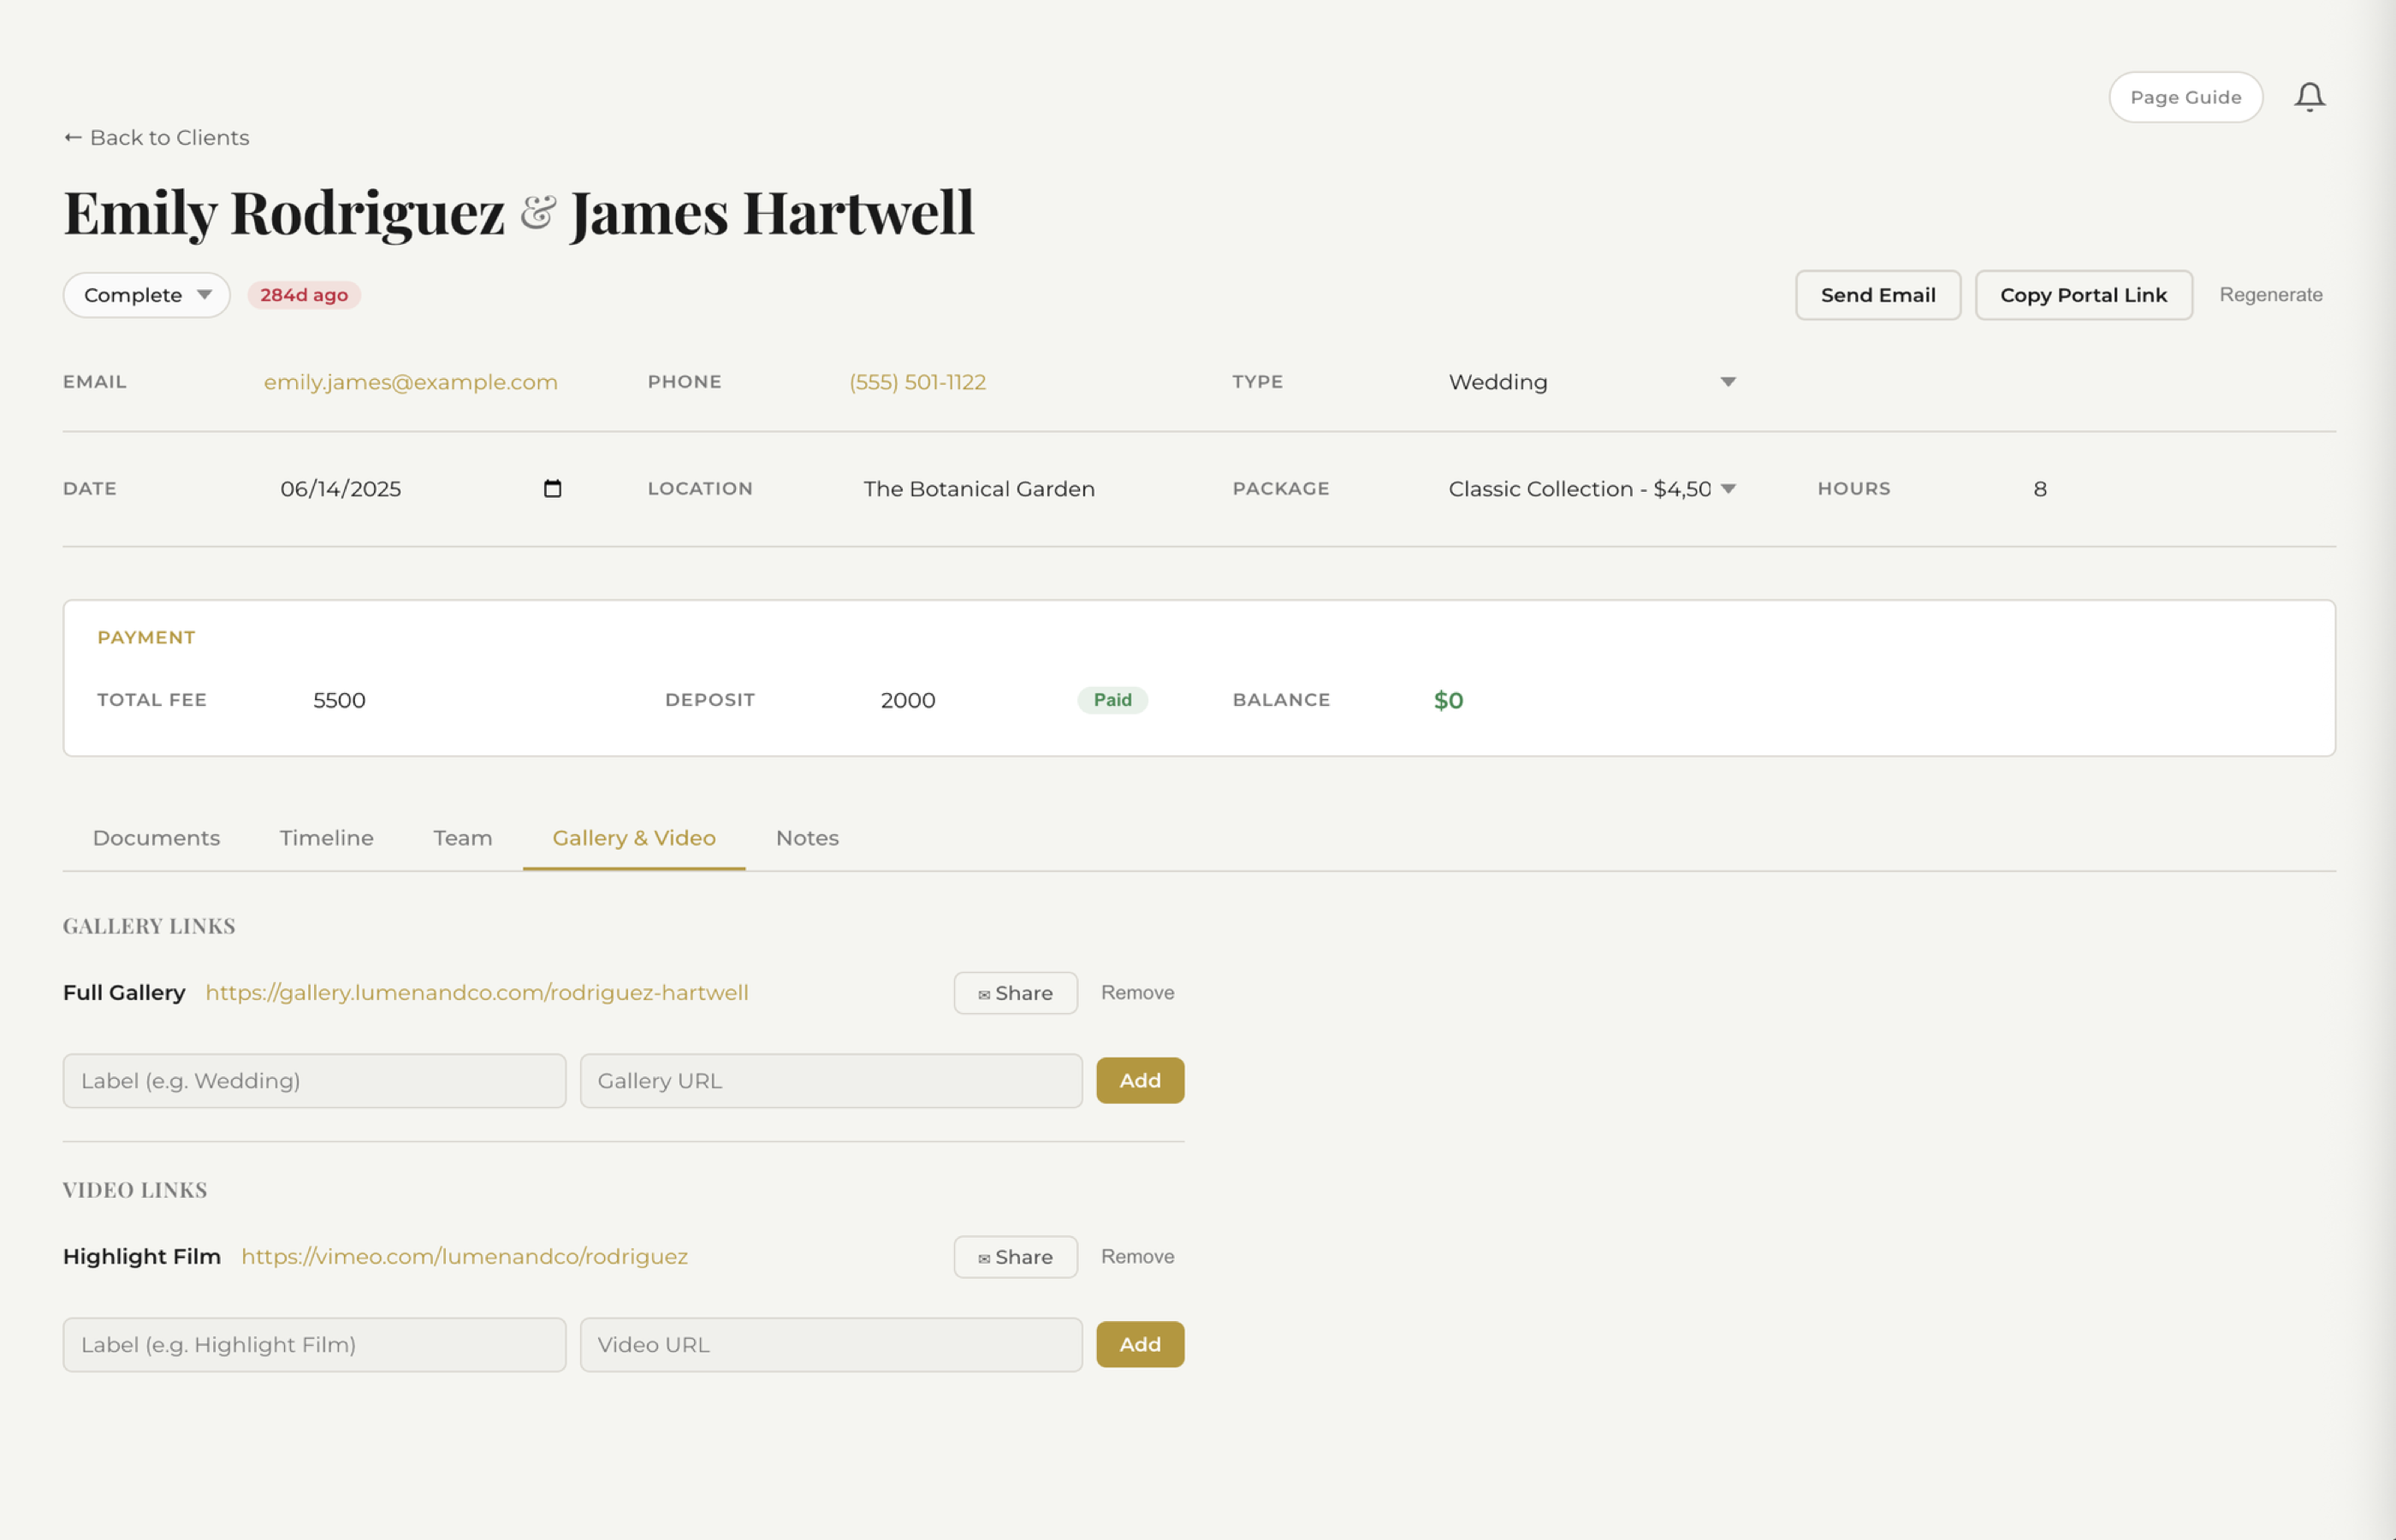Viewport: 2396px width, 1540px height.
Task: Expand the Package selection dropdown
Action: point(1730,489)
